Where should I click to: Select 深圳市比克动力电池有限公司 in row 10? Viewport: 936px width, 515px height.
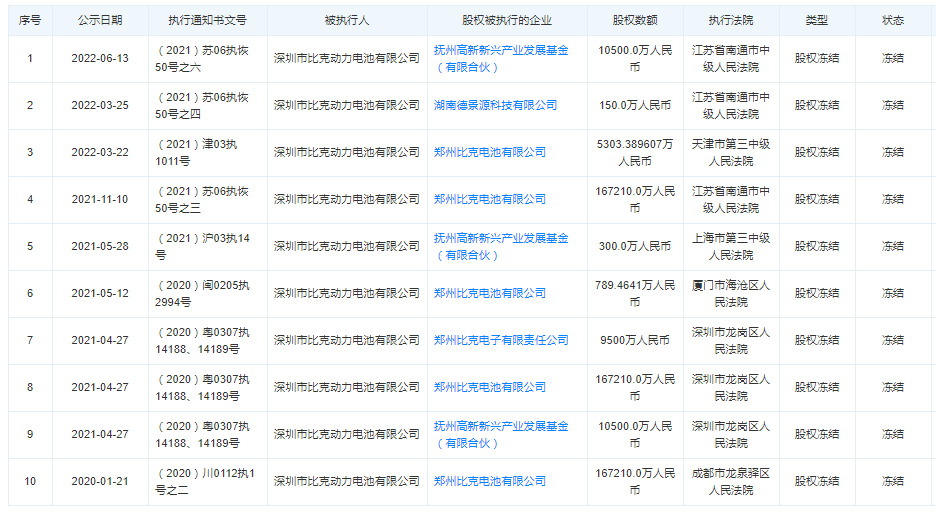point(347,481)
